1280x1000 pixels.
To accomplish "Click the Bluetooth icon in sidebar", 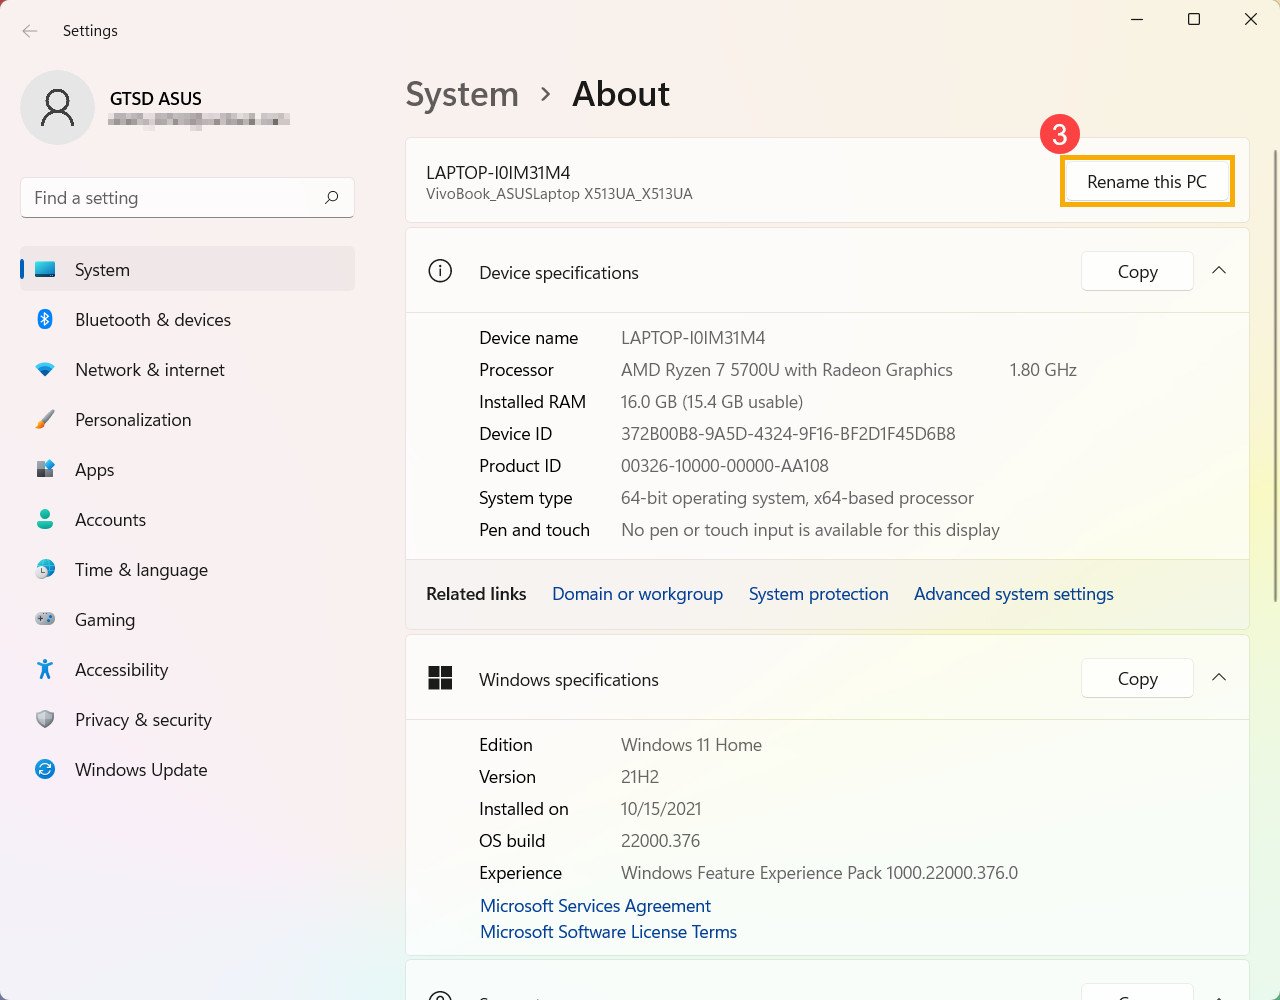I will [45, 320].
